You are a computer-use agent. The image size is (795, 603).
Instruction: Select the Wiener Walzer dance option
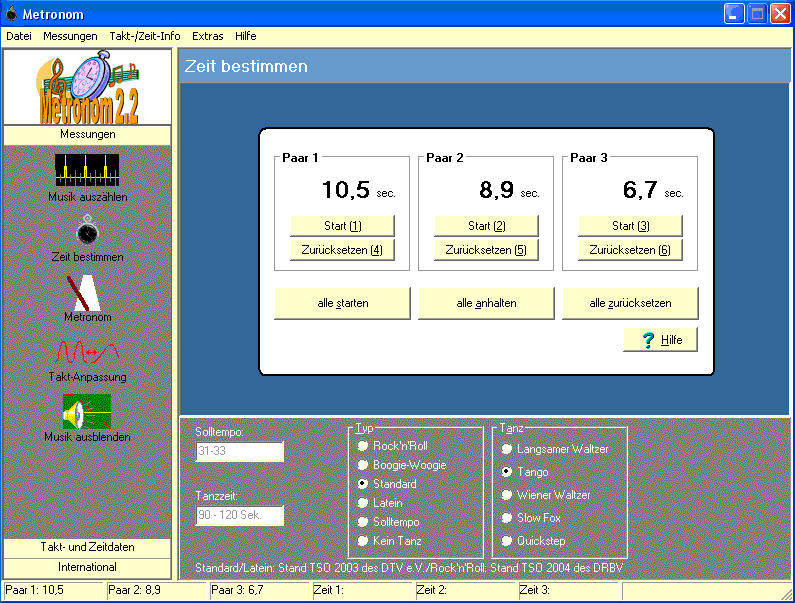click(x=507, y=495)
